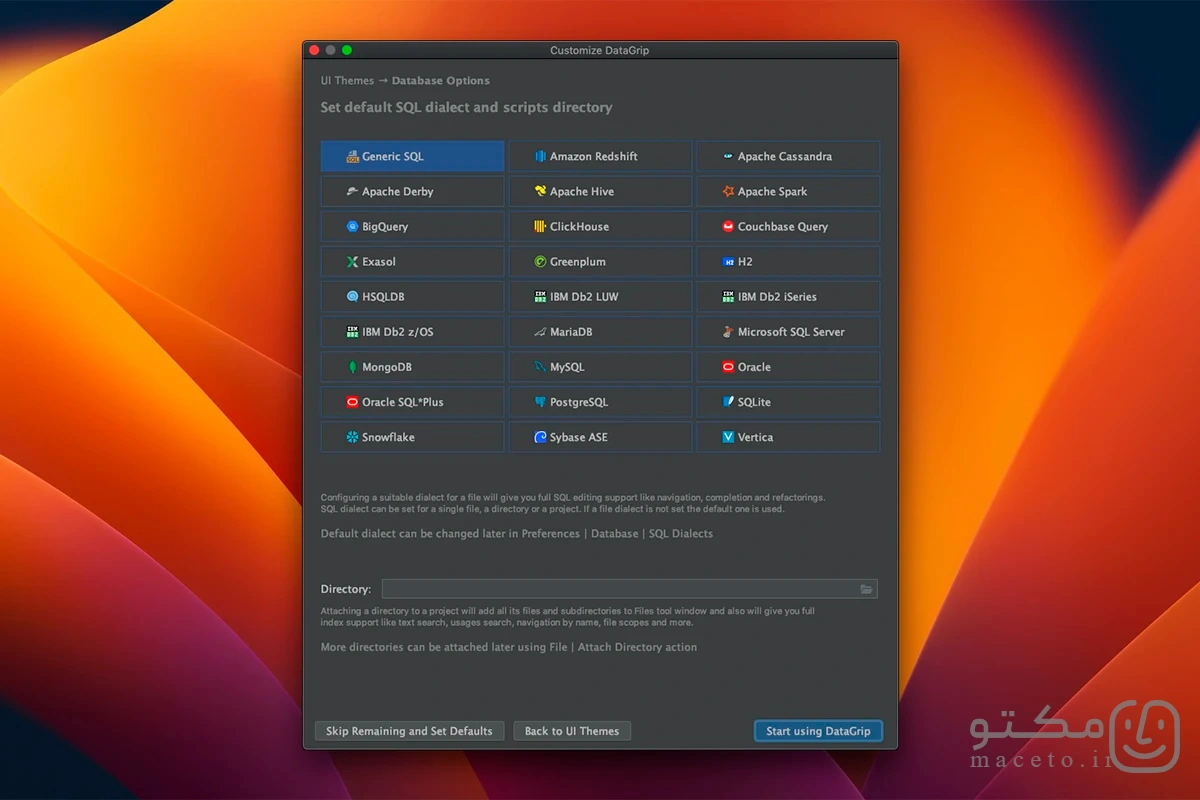Screen dimensions: 1200x800
Task: Focus the Directory path input field
Action: (x=629, y=589)
